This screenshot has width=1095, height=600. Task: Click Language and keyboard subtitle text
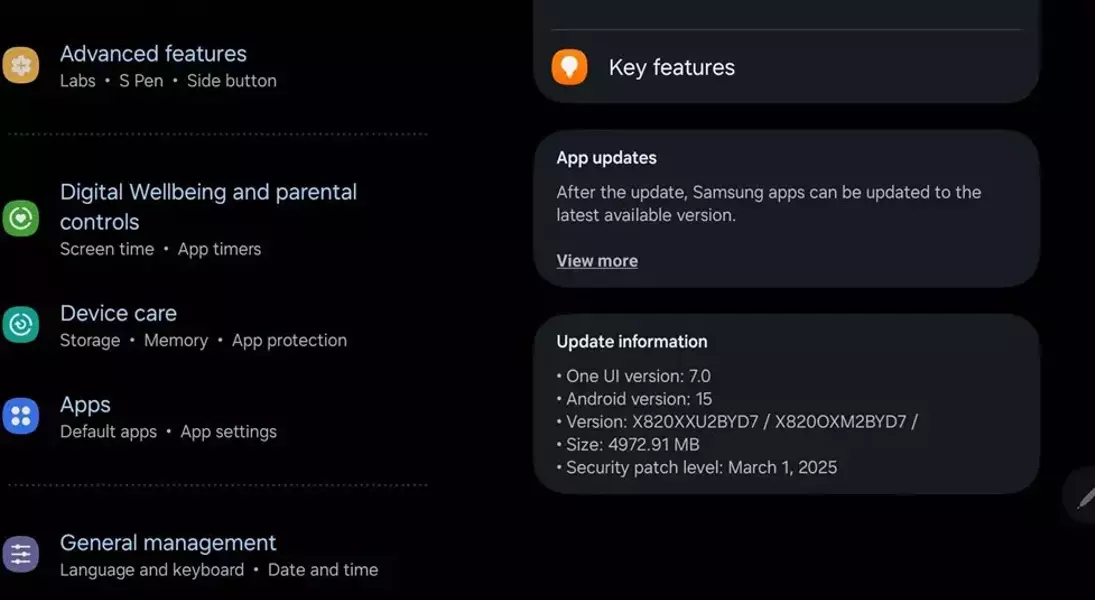point(152,570)
